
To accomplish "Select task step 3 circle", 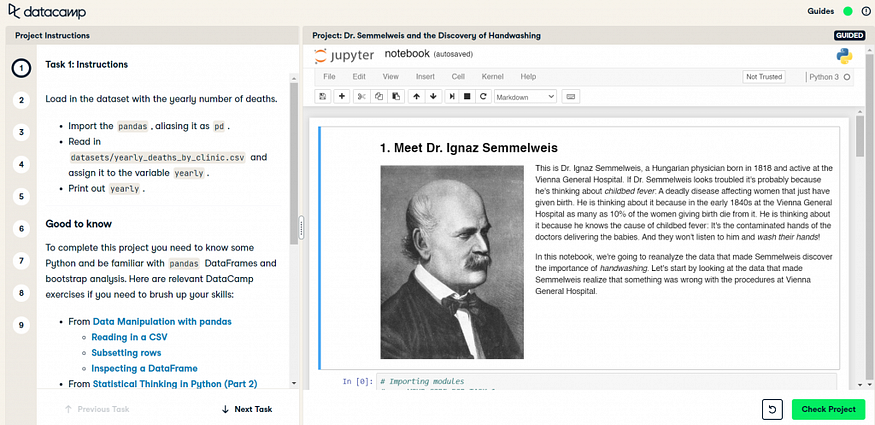I will 21,132.
